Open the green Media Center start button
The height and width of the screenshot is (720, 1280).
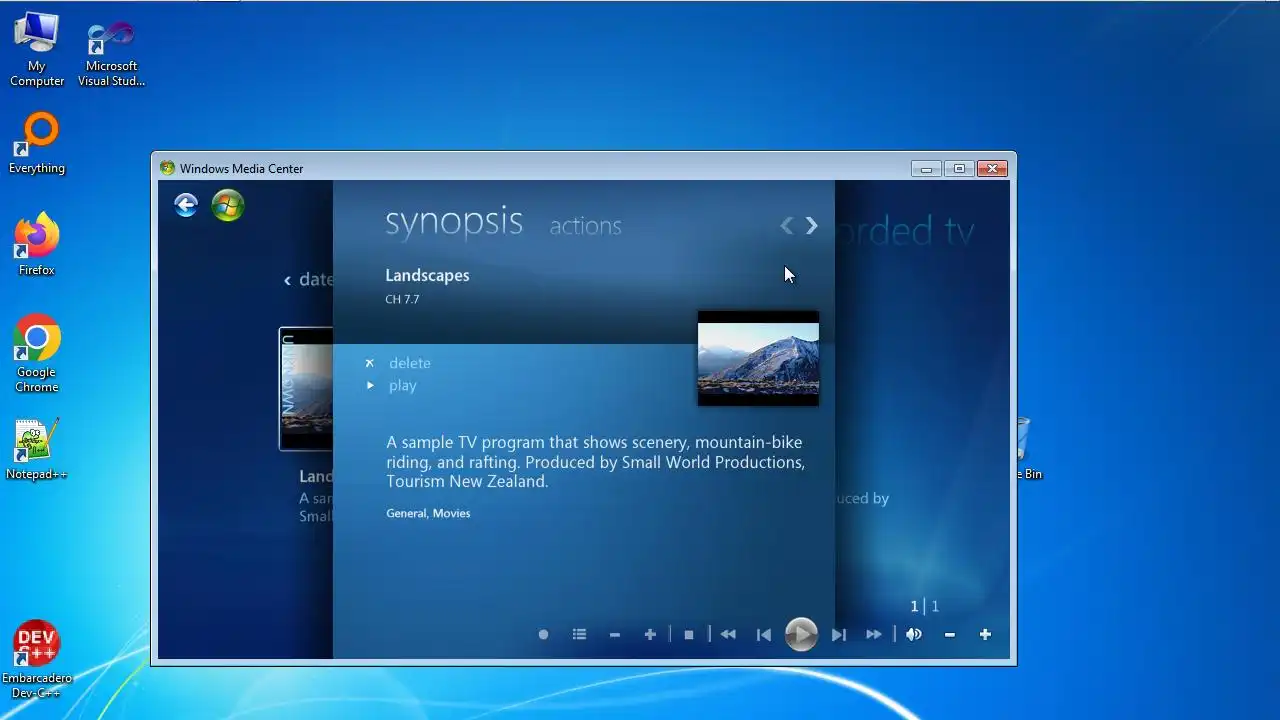pos(228,205)
